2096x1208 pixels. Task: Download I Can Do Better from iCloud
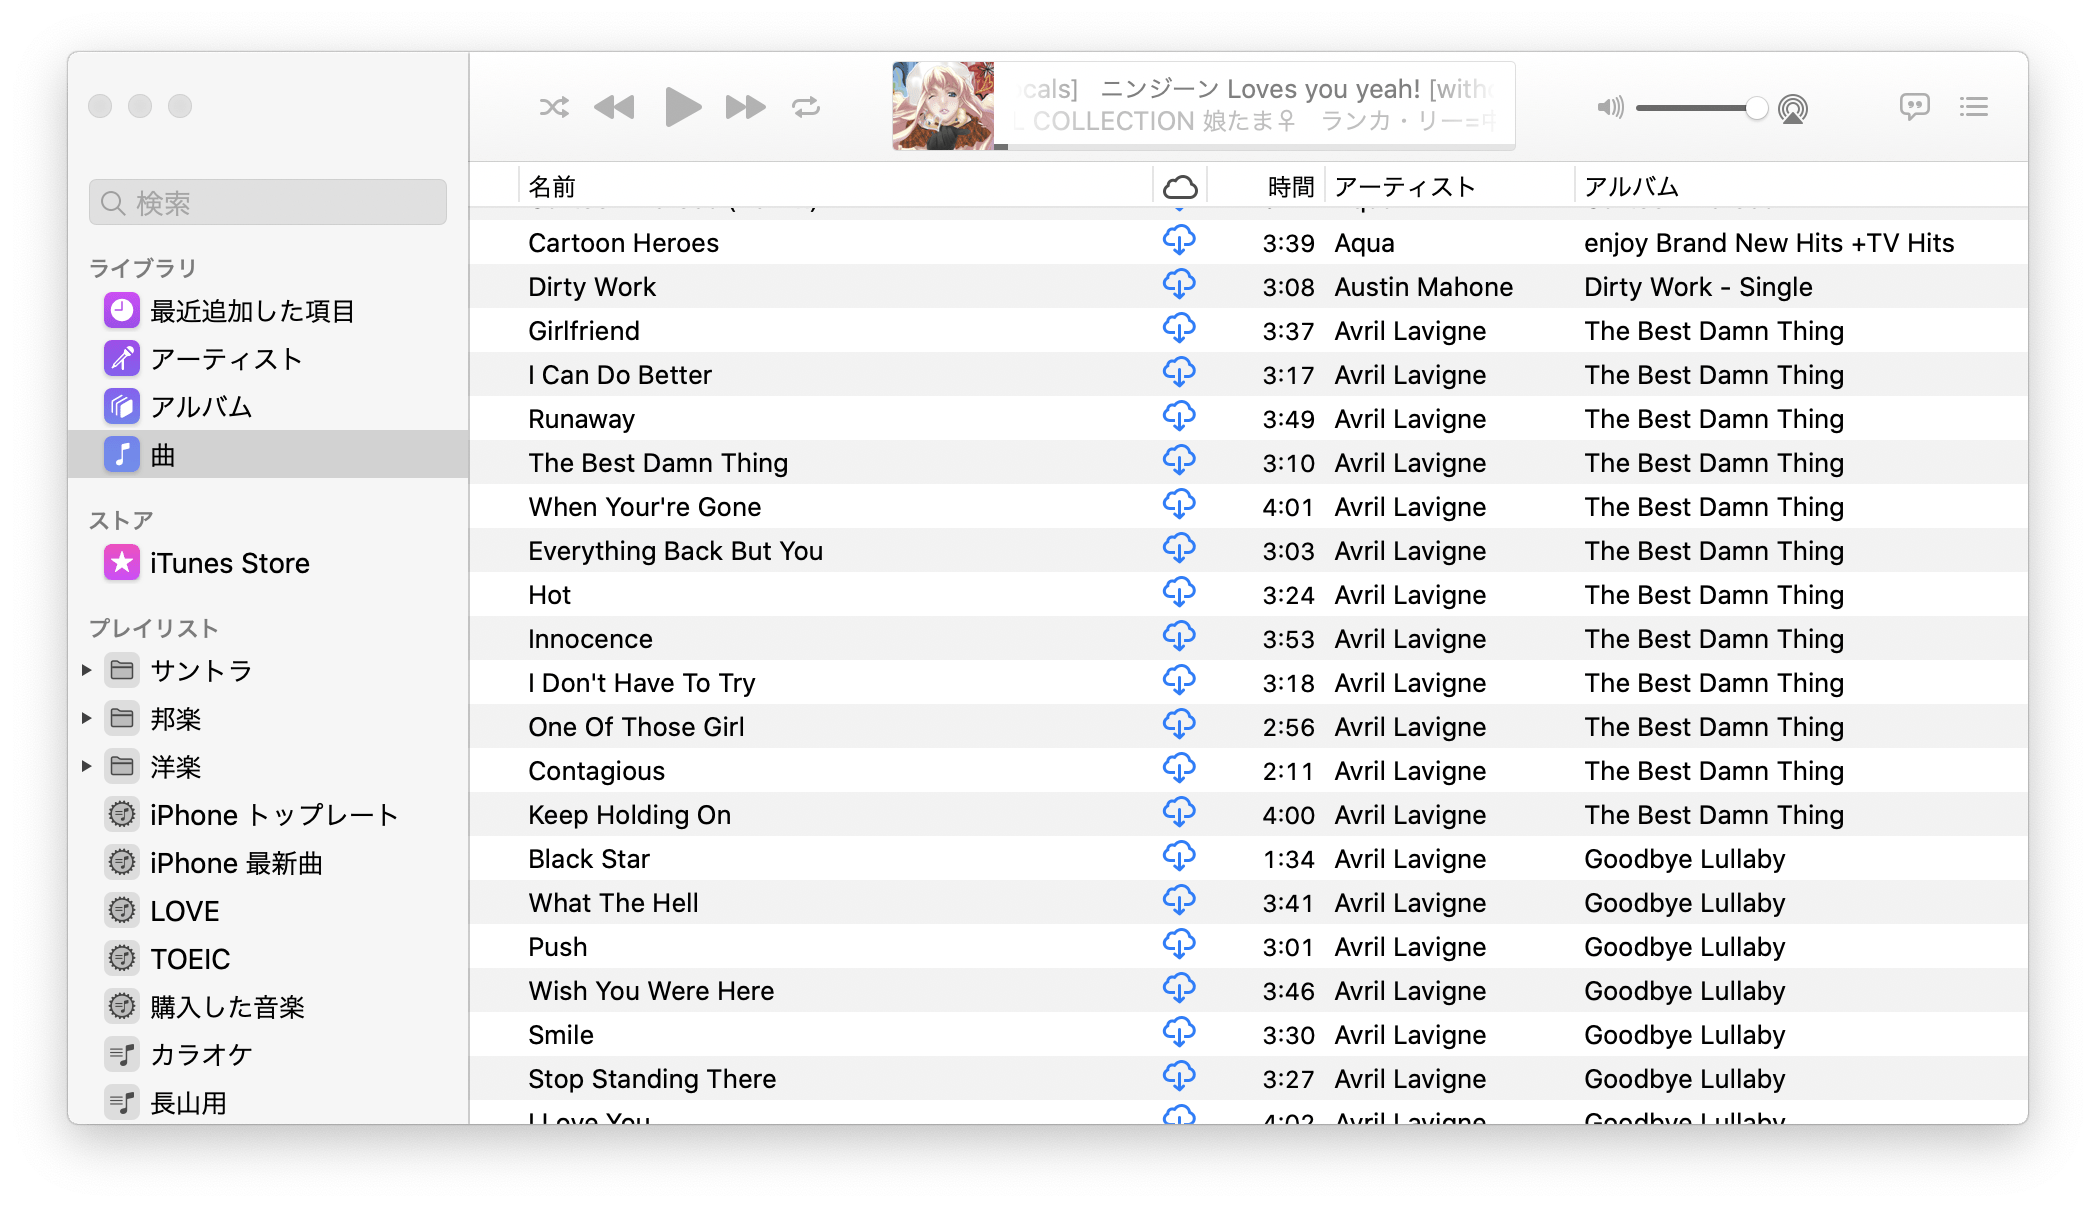pos(1179,373)
